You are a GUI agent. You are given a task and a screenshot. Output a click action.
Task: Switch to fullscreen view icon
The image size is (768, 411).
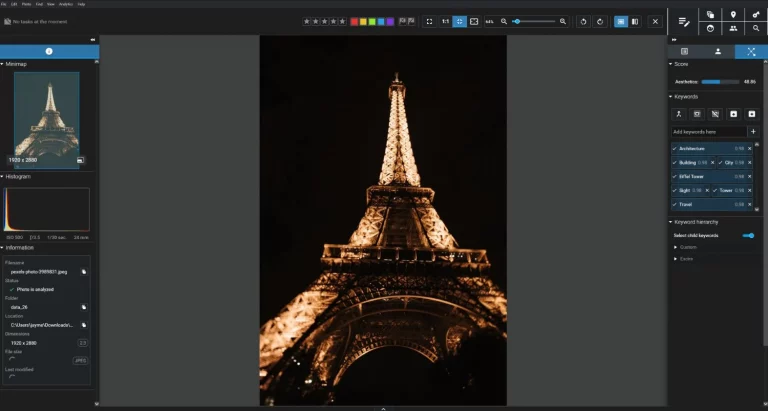(x=429, y=21)
